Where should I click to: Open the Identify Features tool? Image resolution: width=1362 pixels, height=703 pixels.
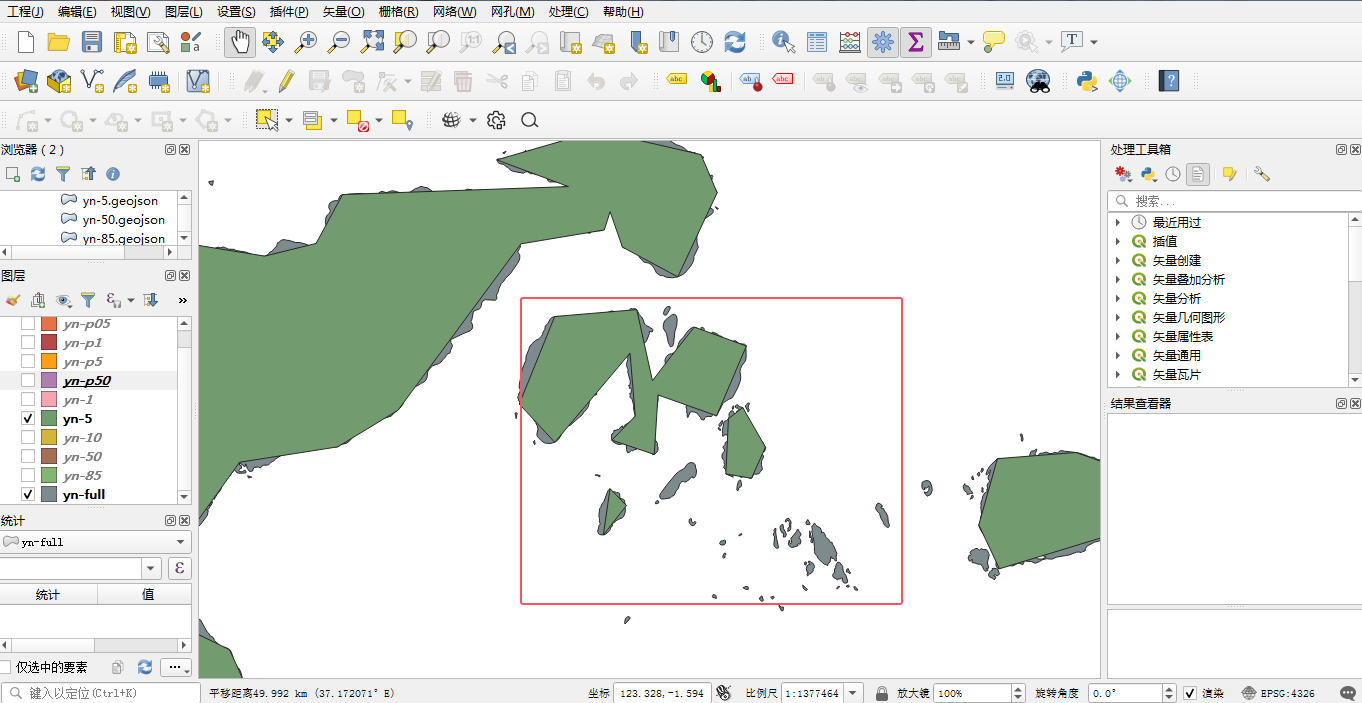click(784, 42)
